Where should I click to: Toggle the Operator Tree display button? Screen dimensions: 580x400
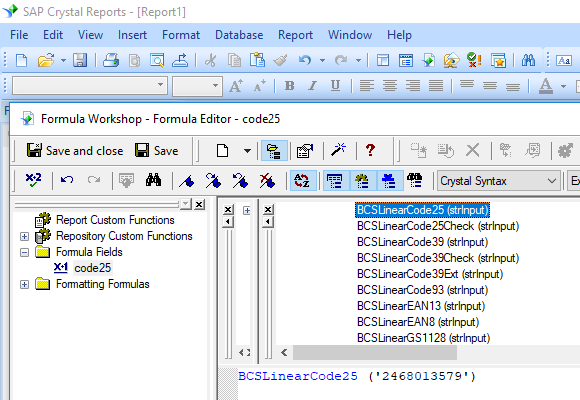pyautogui.click(x=389, y=181)
